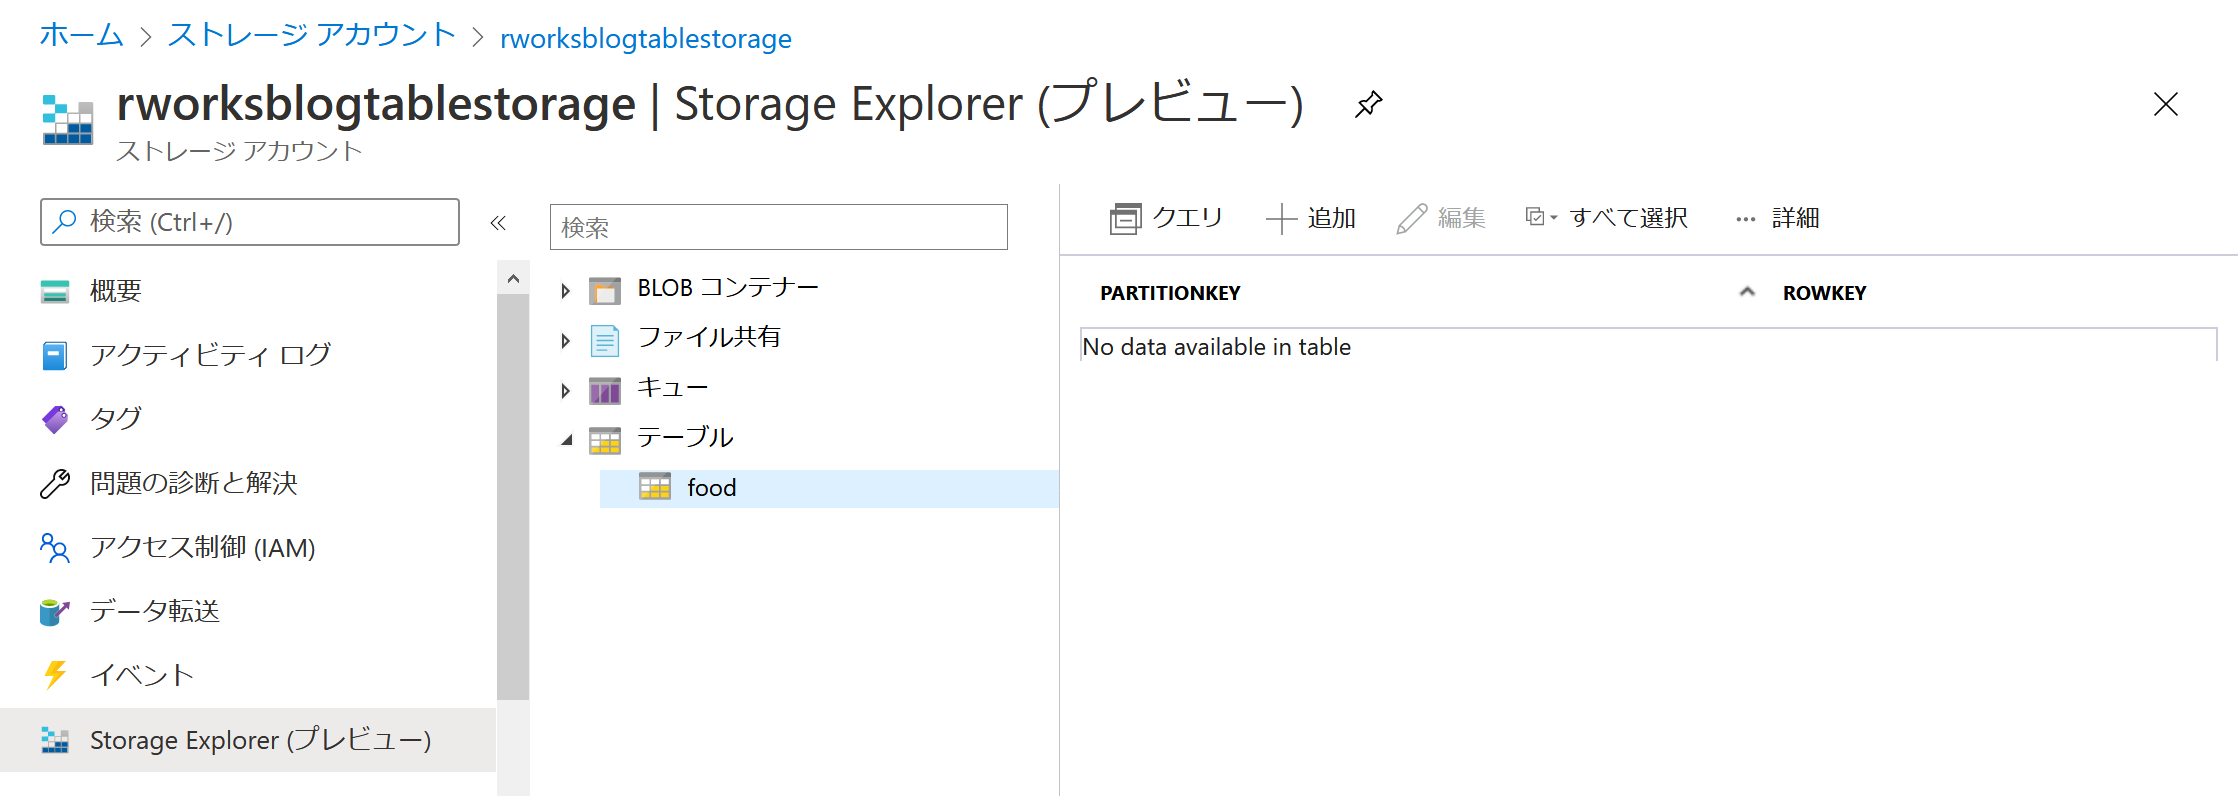Image resolution: width=2238 pixels, height=796 pixels.
Task: Open アクセス制御 (IAM) in the sidebar
Action: pos(202,547)
